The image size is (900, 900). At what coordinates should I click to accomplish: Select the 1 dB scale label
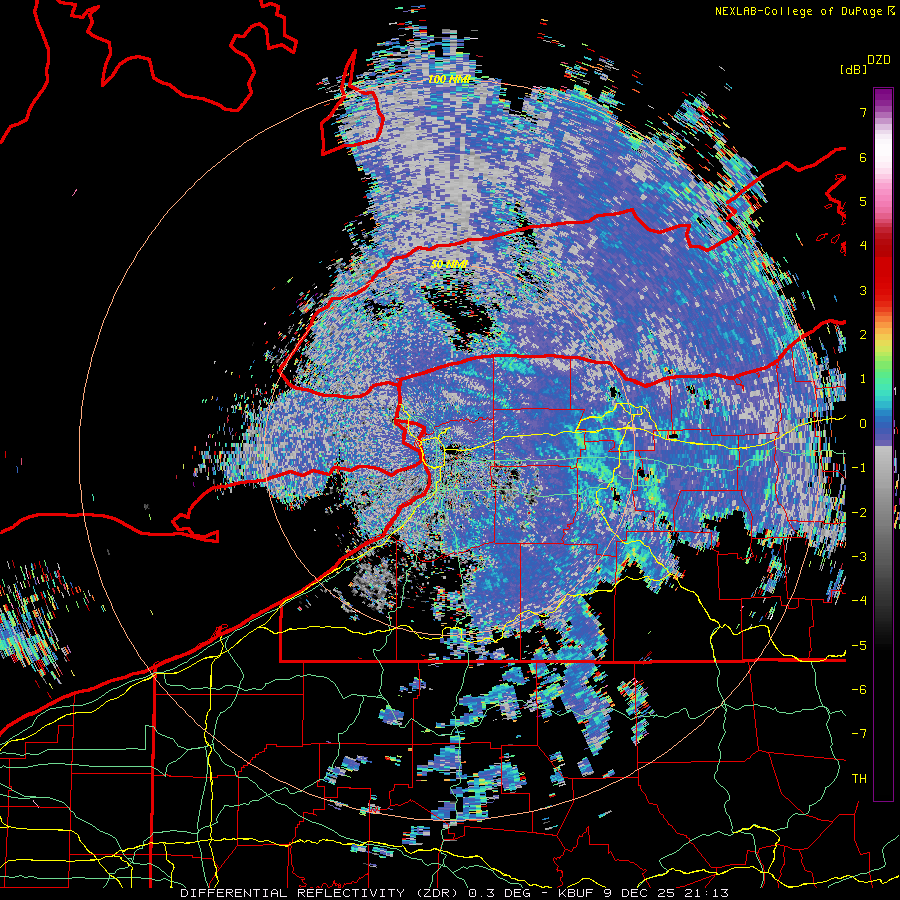point(863,379)
